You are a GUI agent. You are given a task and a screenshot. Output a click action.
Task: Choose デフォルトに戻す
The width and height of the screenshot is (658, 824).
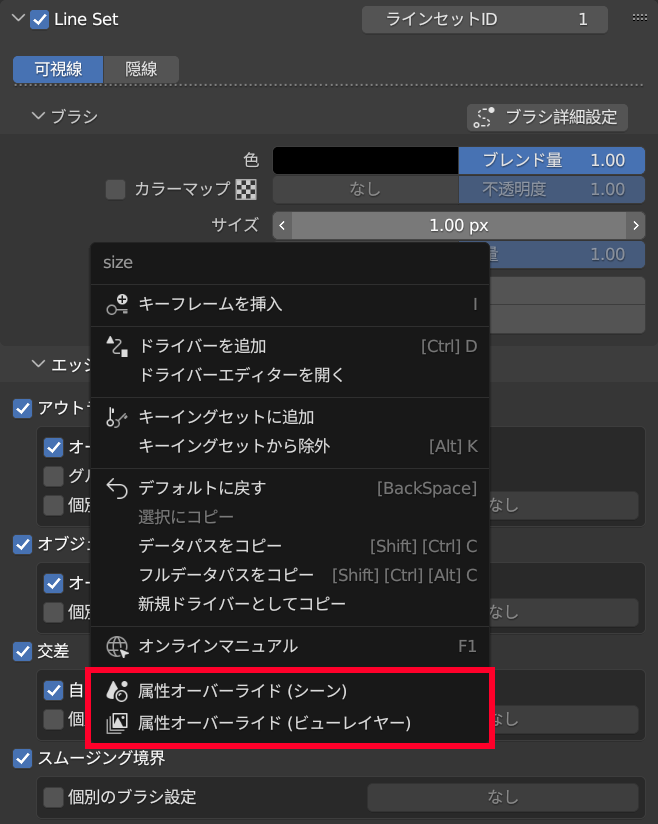pyautogui.click(x=290, y=488)
